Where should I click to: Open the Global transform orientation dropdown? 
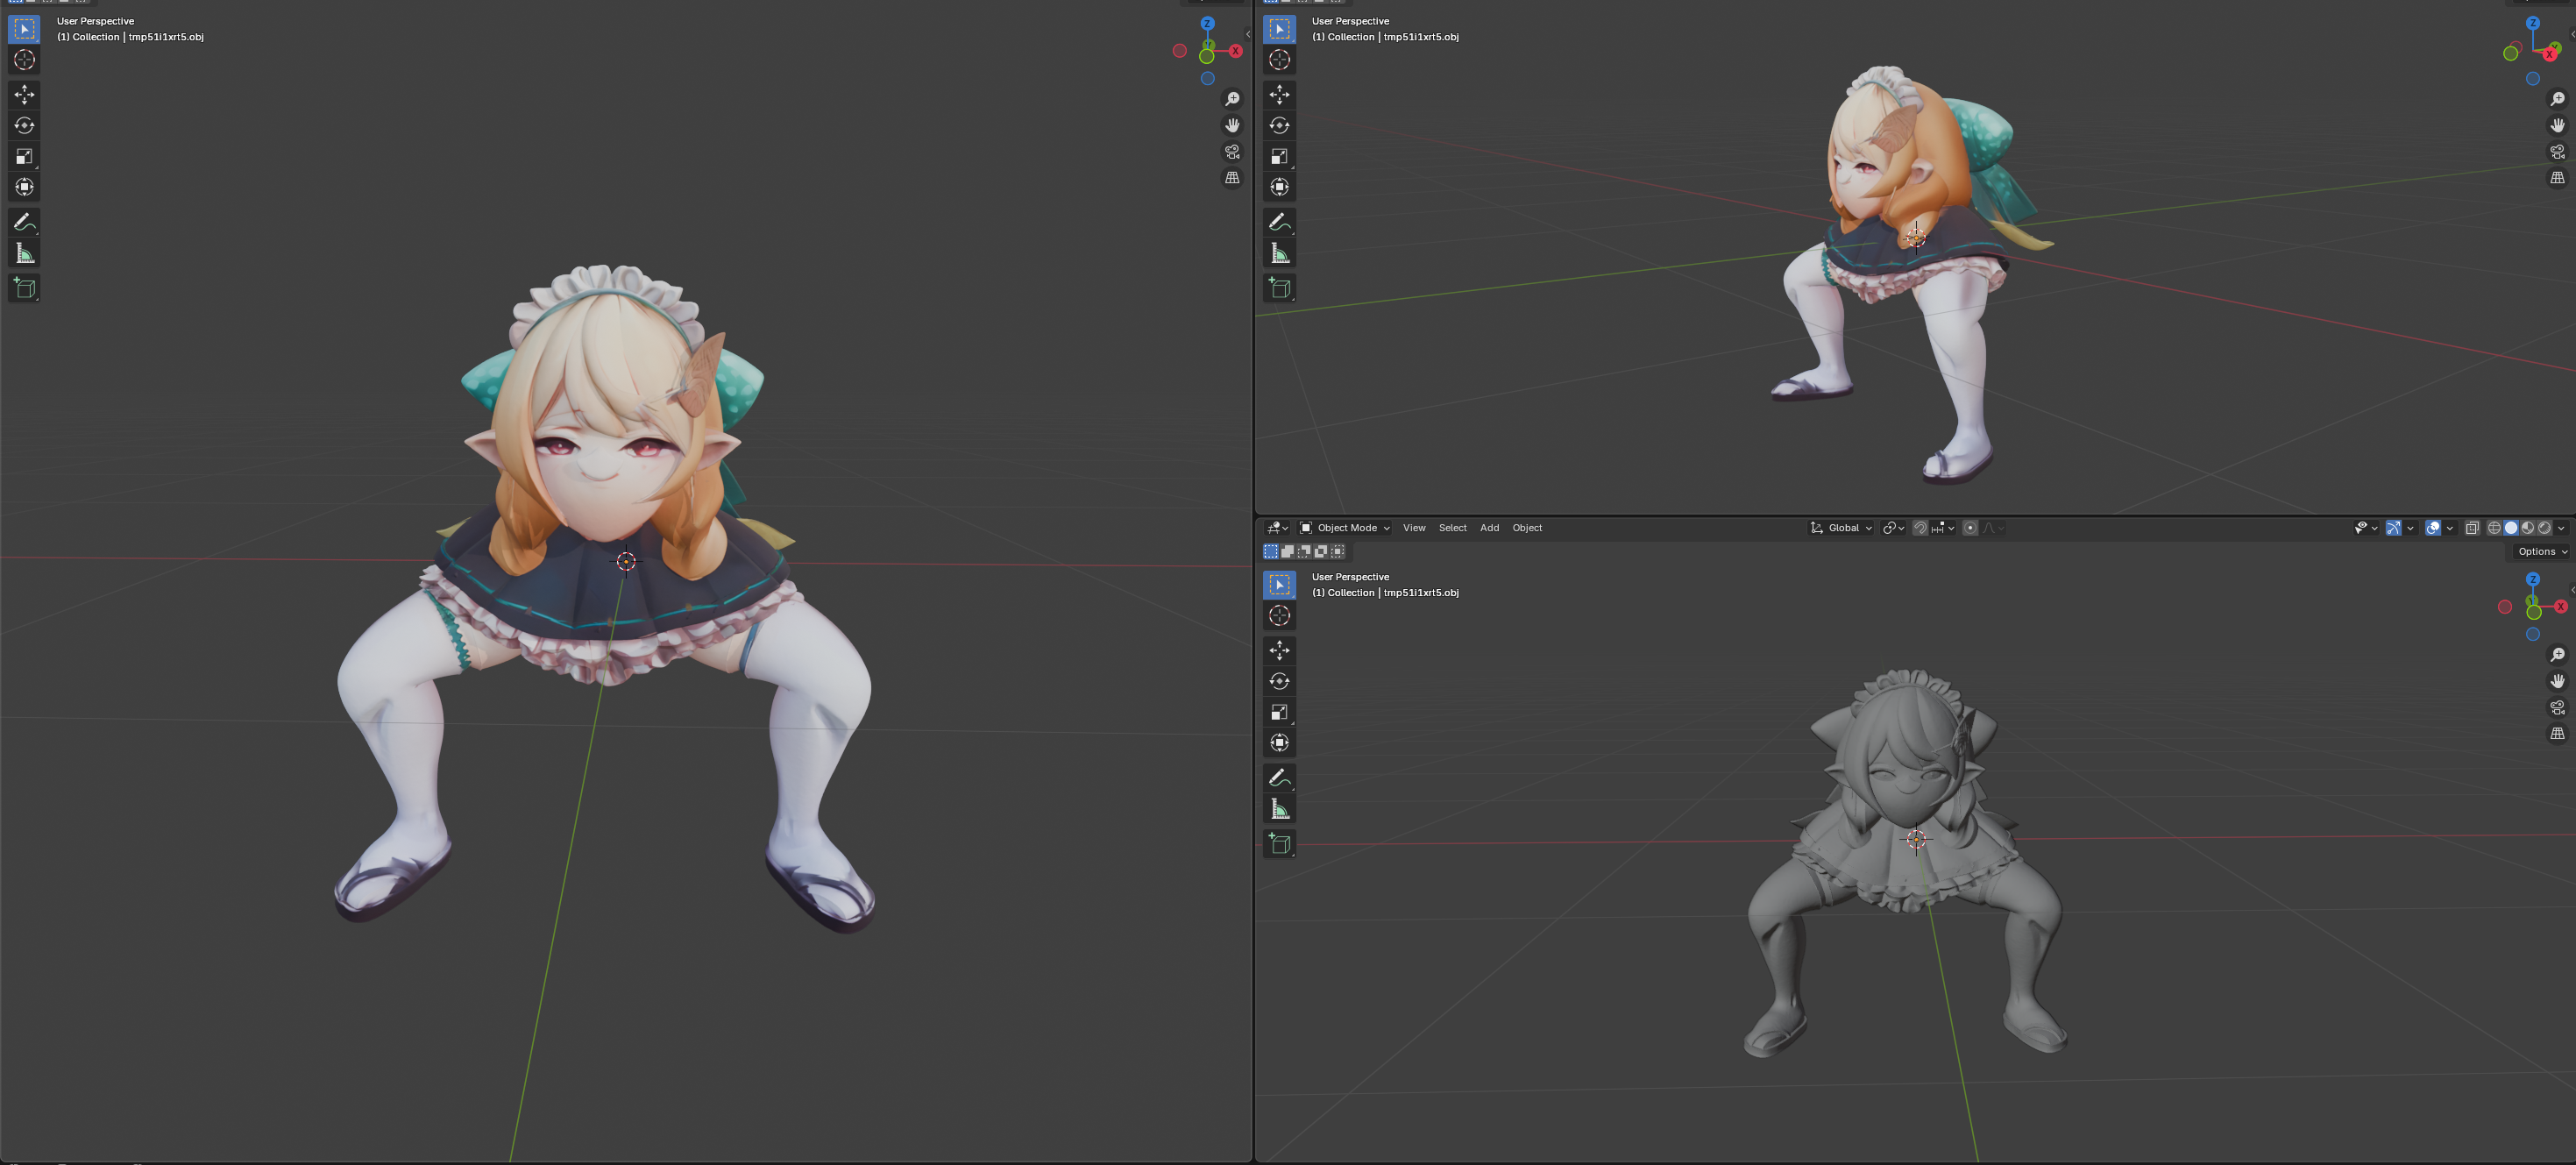pyautogui.click(x=1842, y=528)
